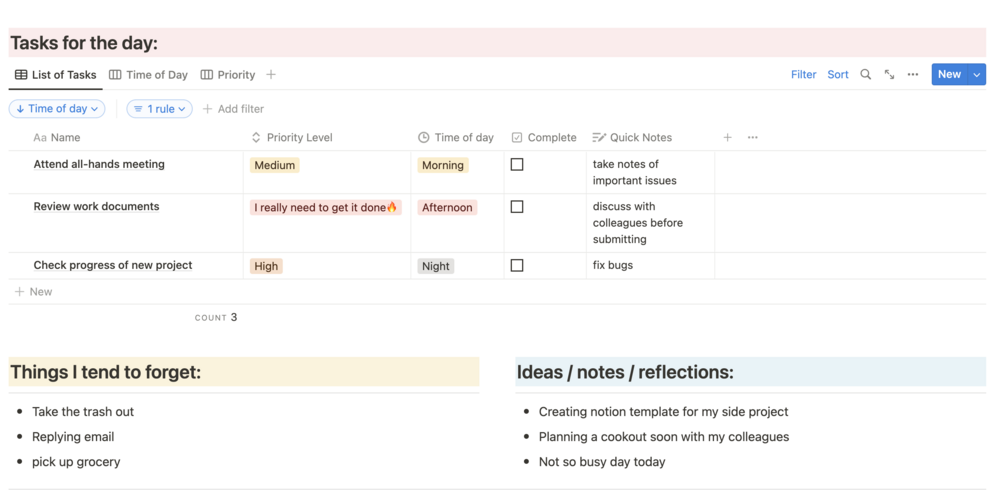This screenshot has width=1005, height=490.
Task: Click the search magnifier icon
Action: tap(866, 75)
